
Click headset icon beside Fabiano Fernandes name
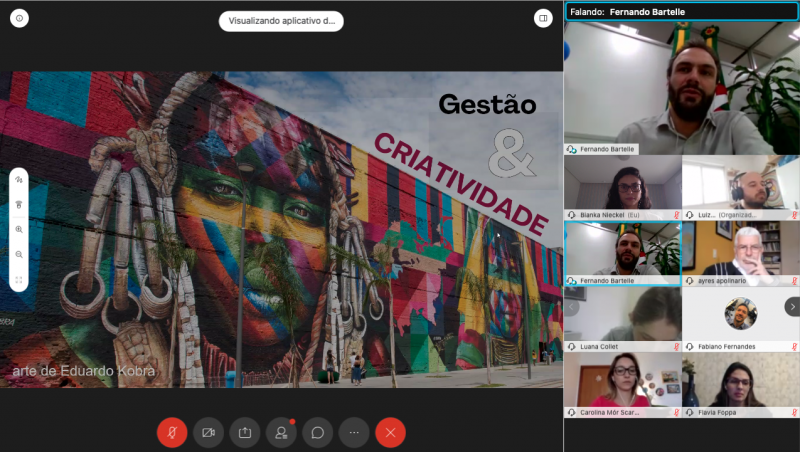pos(690,347)
